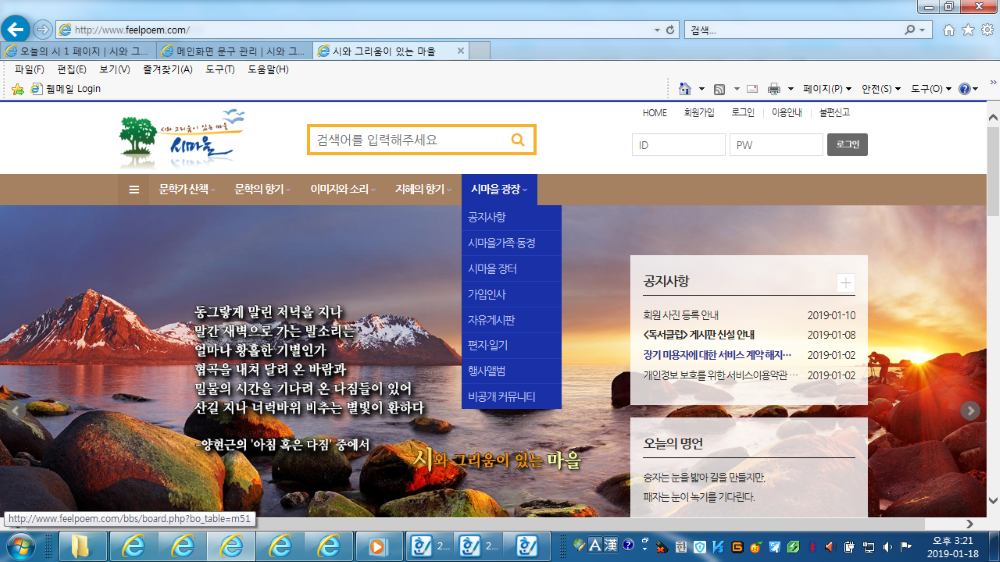Open the 편집(E) menu
The height and width of the screenshot is (562, 1000).
pos(71,69)
